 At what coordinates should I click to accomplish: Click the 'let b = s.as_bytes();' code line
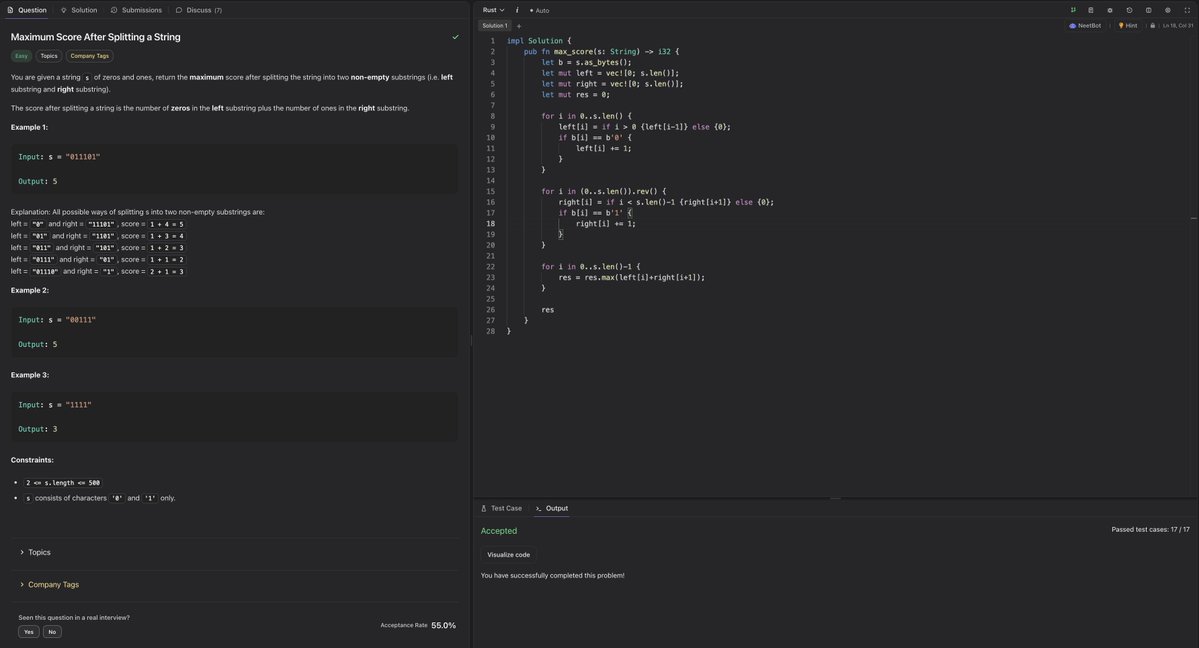click(x=587, y=62)
